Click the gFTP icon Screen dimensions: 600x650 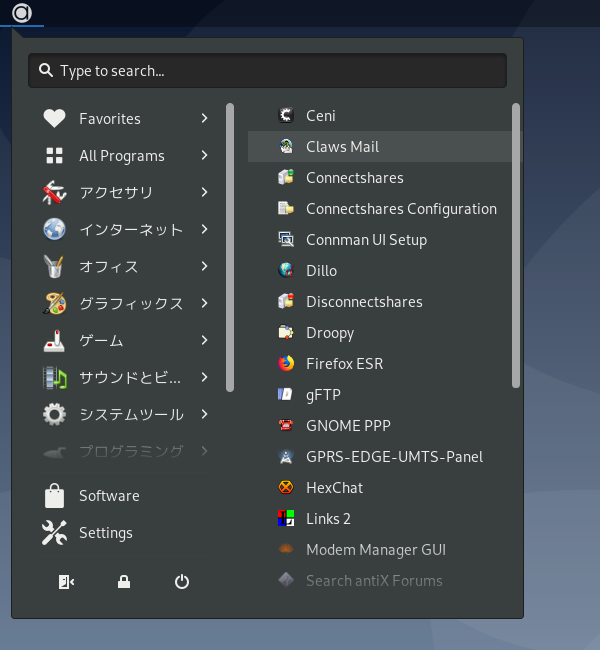coord(286,394)
